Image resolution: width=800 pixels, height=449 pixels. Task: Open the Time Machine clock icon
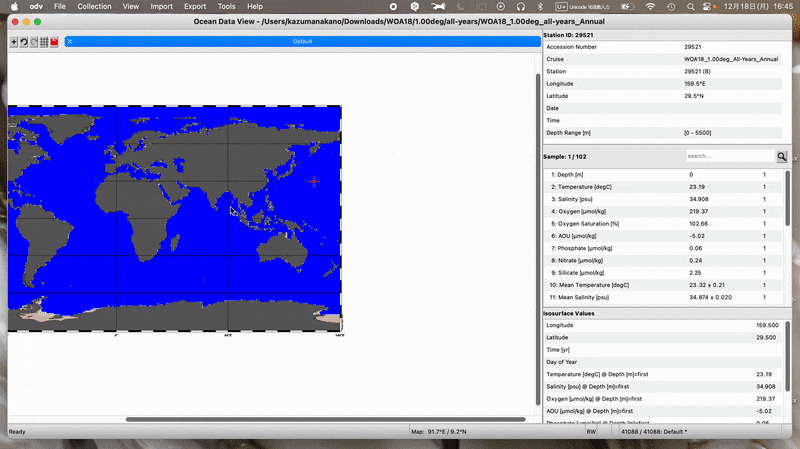(x=671, y=7)
